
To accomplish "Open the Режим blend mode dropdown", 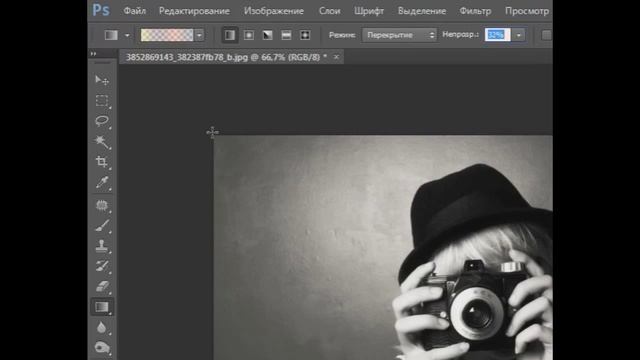I will 399,35.
